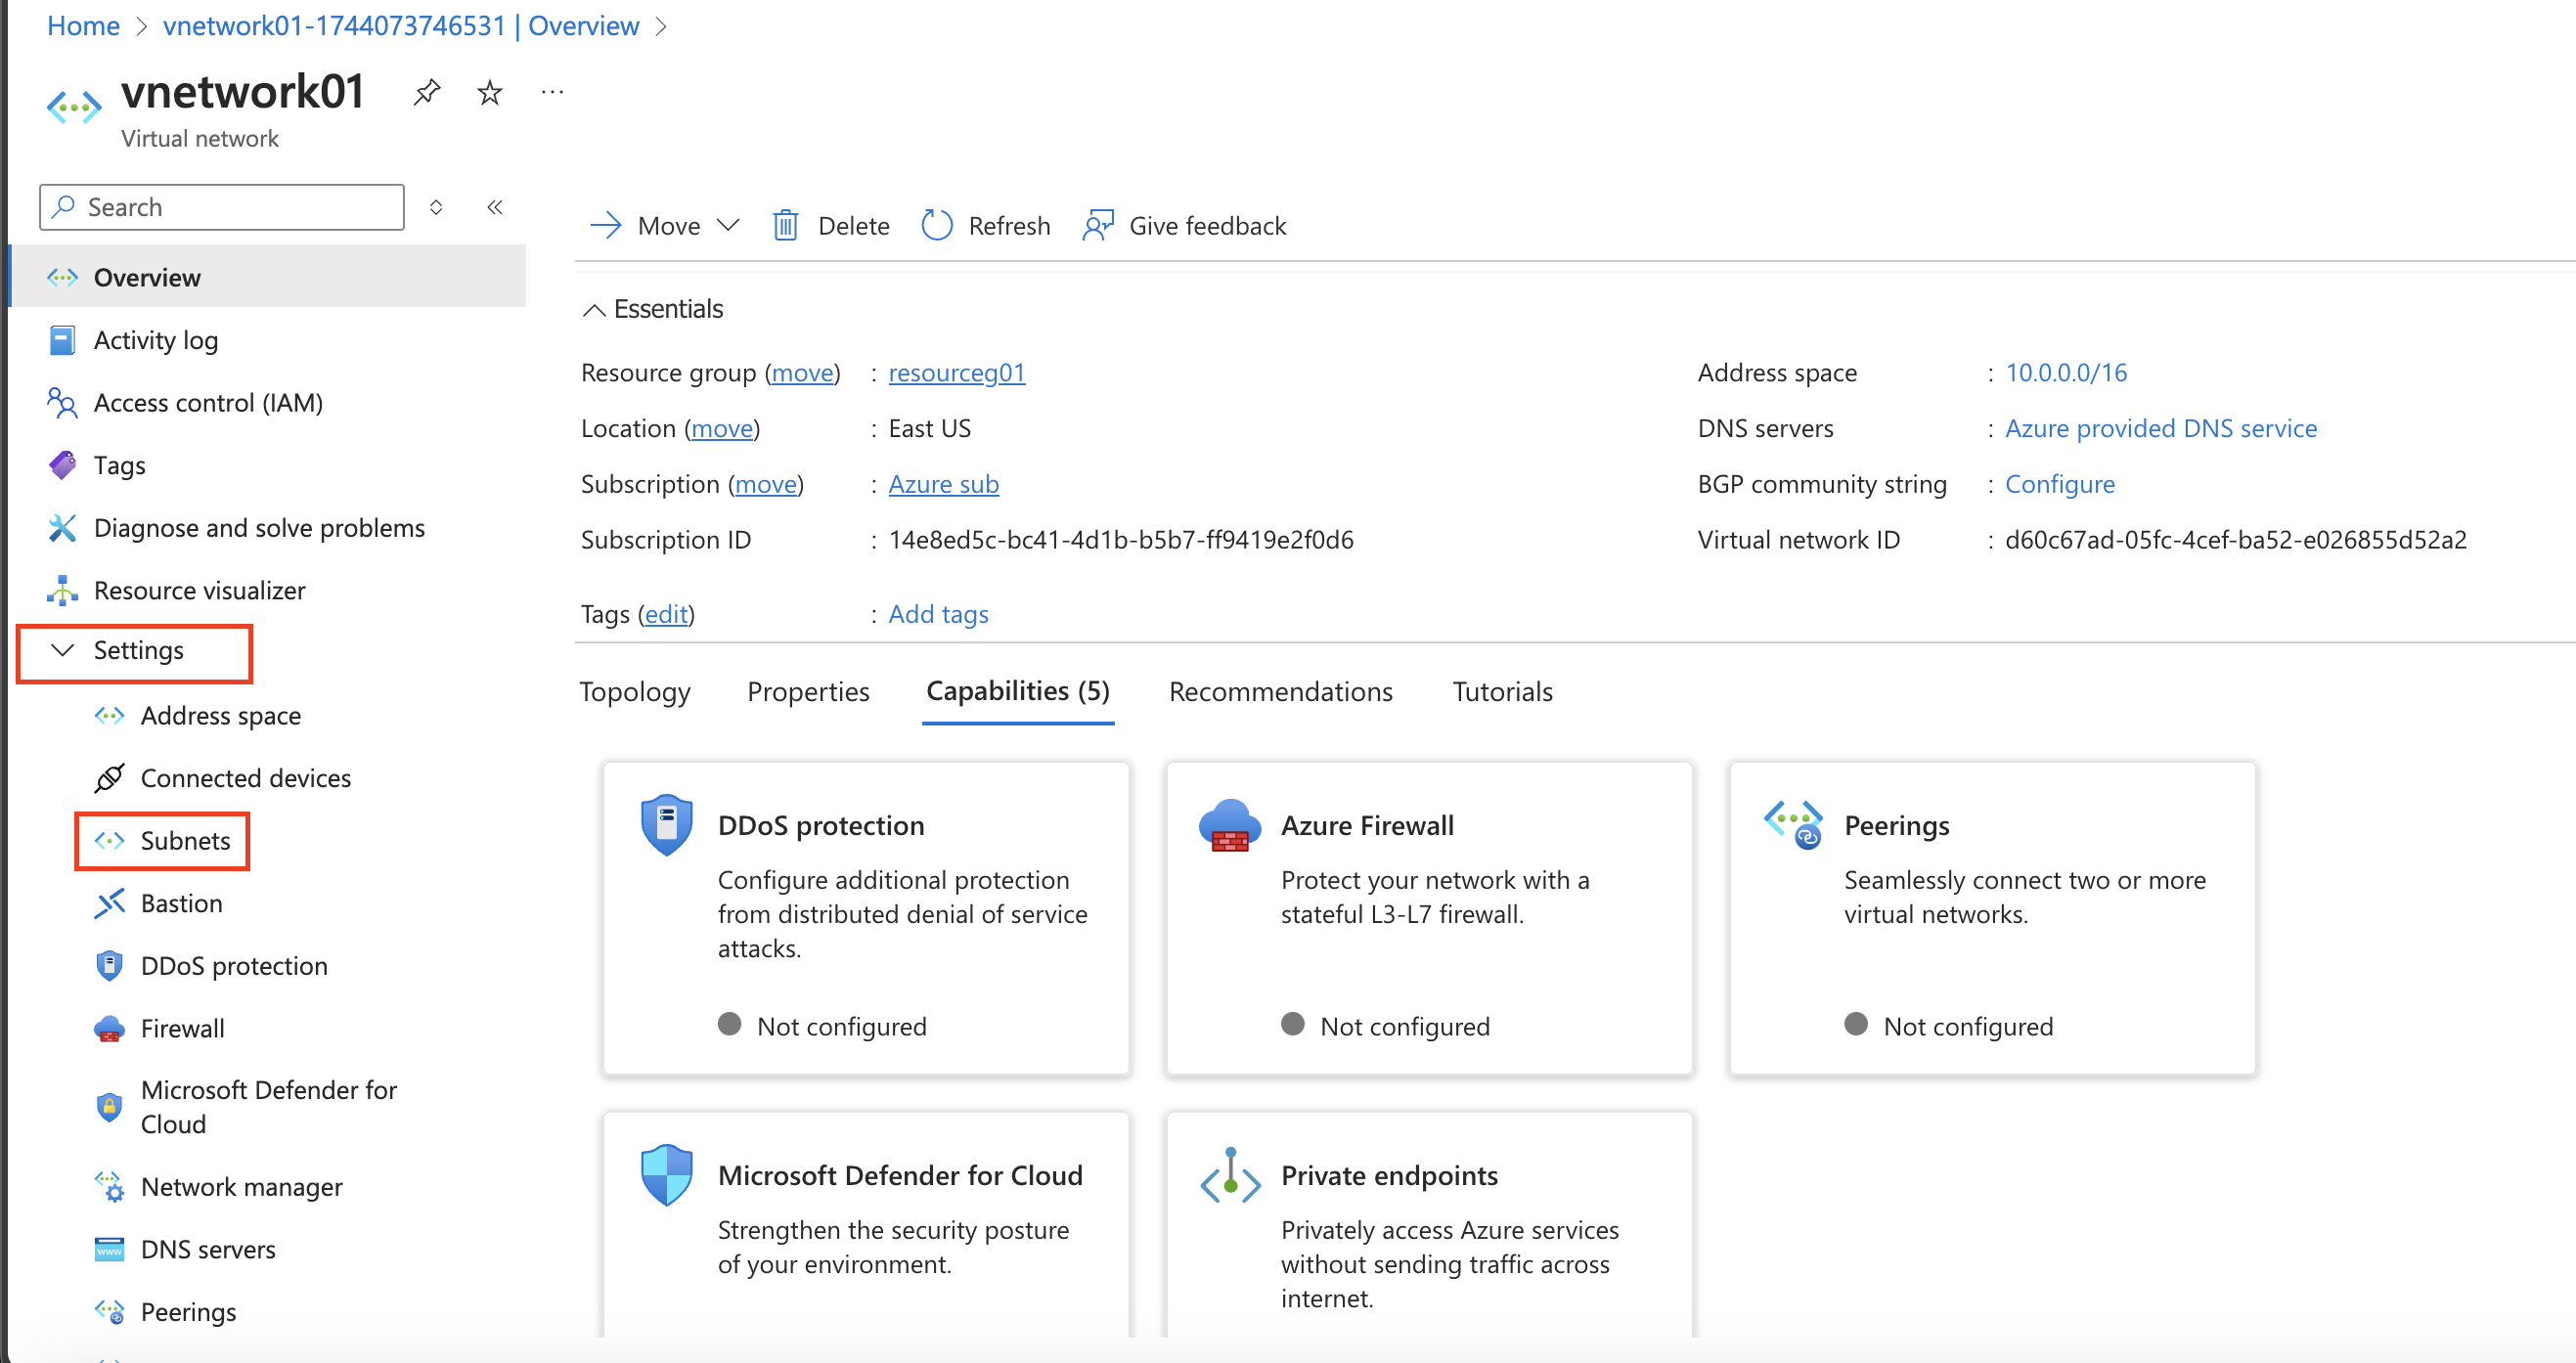Open Resource visualizer icon

point(62,591)
